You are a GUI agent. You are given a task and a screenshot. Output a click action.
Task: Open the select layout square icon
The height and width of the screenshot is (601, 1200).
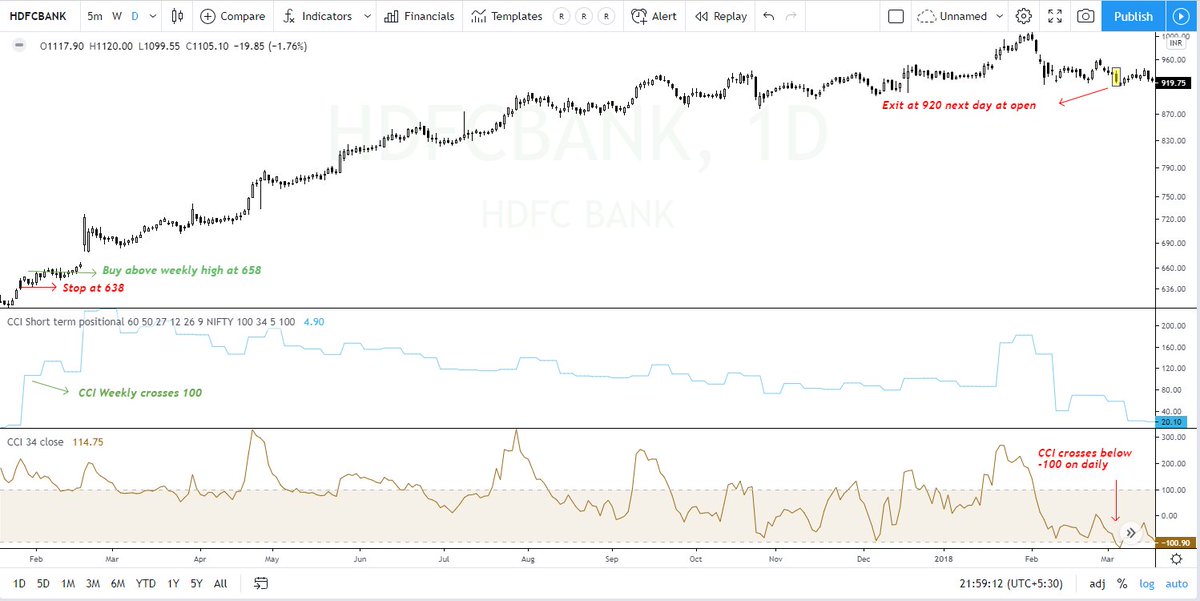[x=896, y=16]
